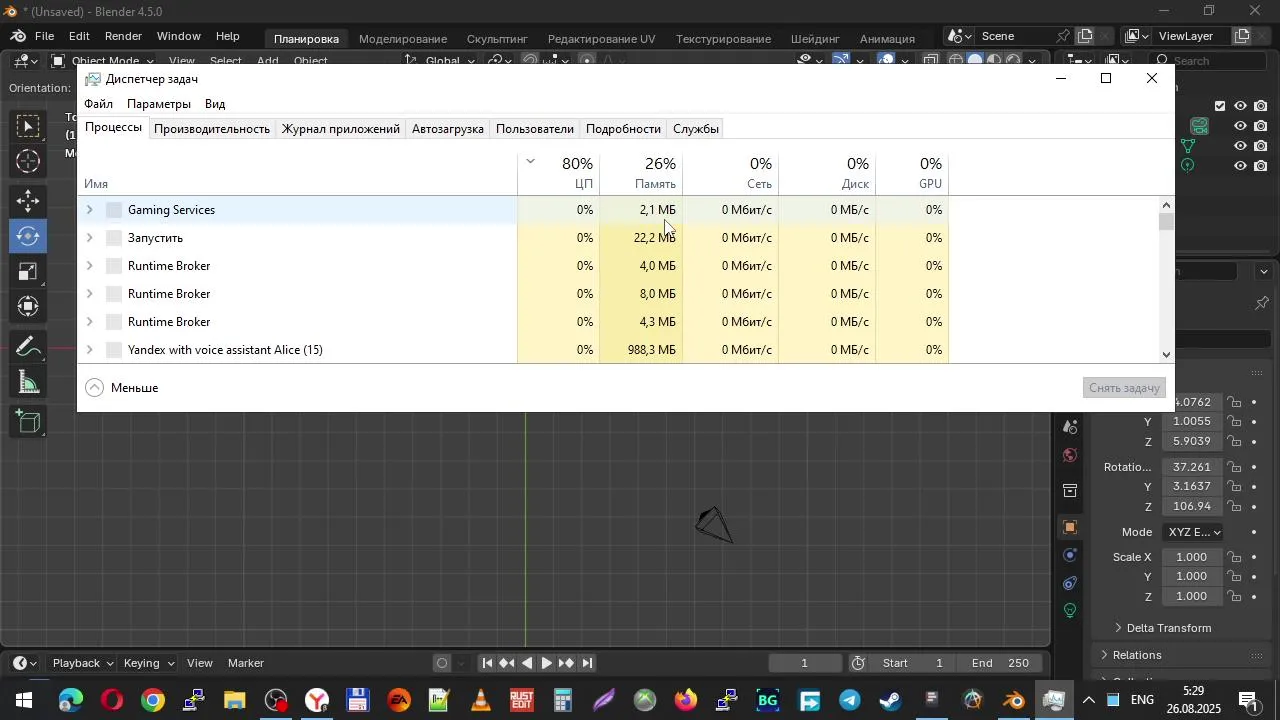Open the Object Mode selector
The width and height of the screenshot is (1280, 720).
[x=102, y=61]
